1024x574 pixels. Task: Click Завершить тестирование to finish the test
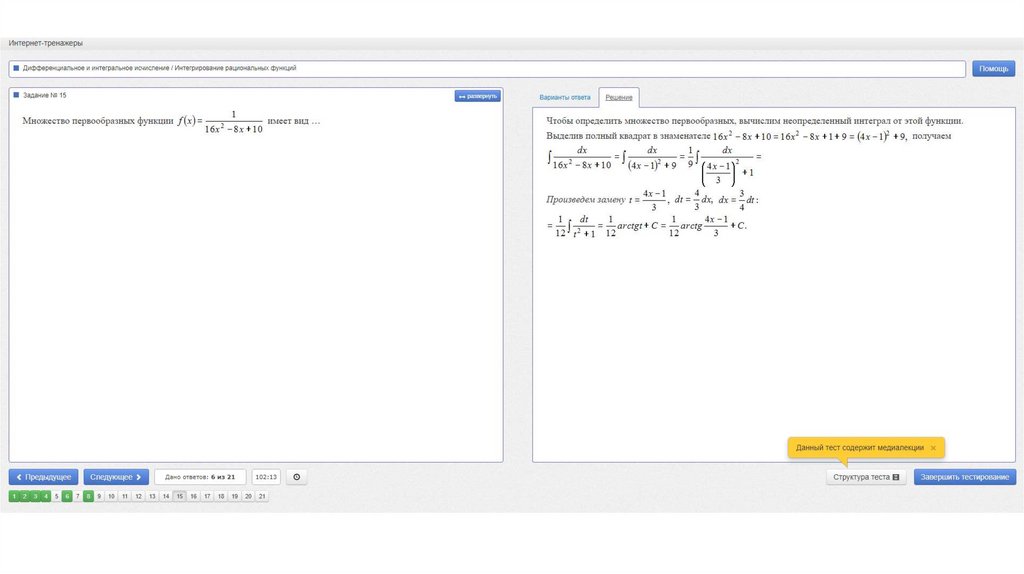(965, 477)
